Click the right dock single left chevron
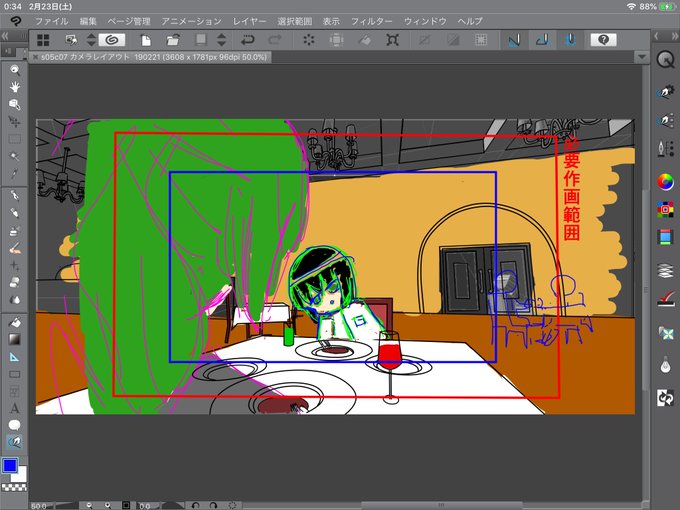 pos(657,36)
